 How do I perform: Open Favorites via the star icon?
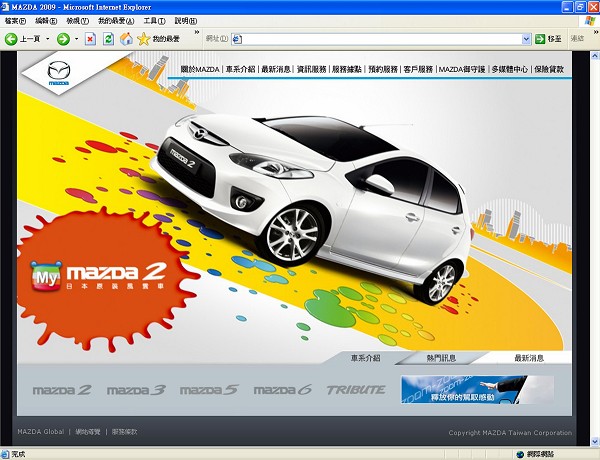[143, 39]
